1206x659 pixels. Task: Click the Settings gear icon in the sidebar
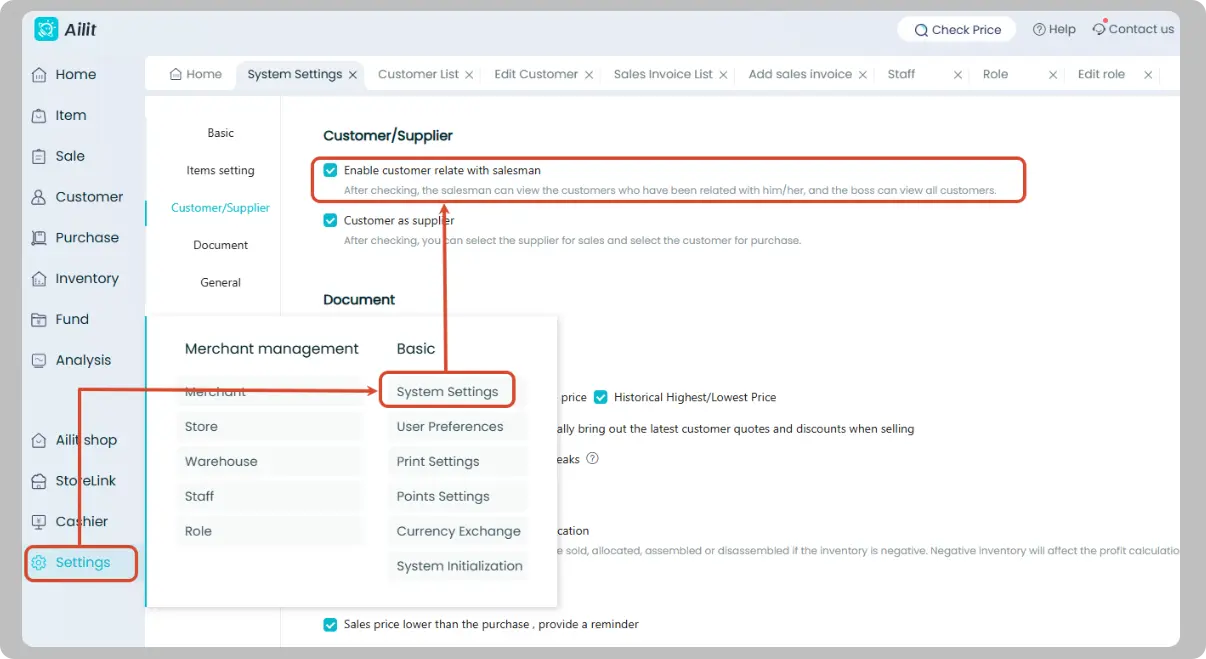point(39,563)
